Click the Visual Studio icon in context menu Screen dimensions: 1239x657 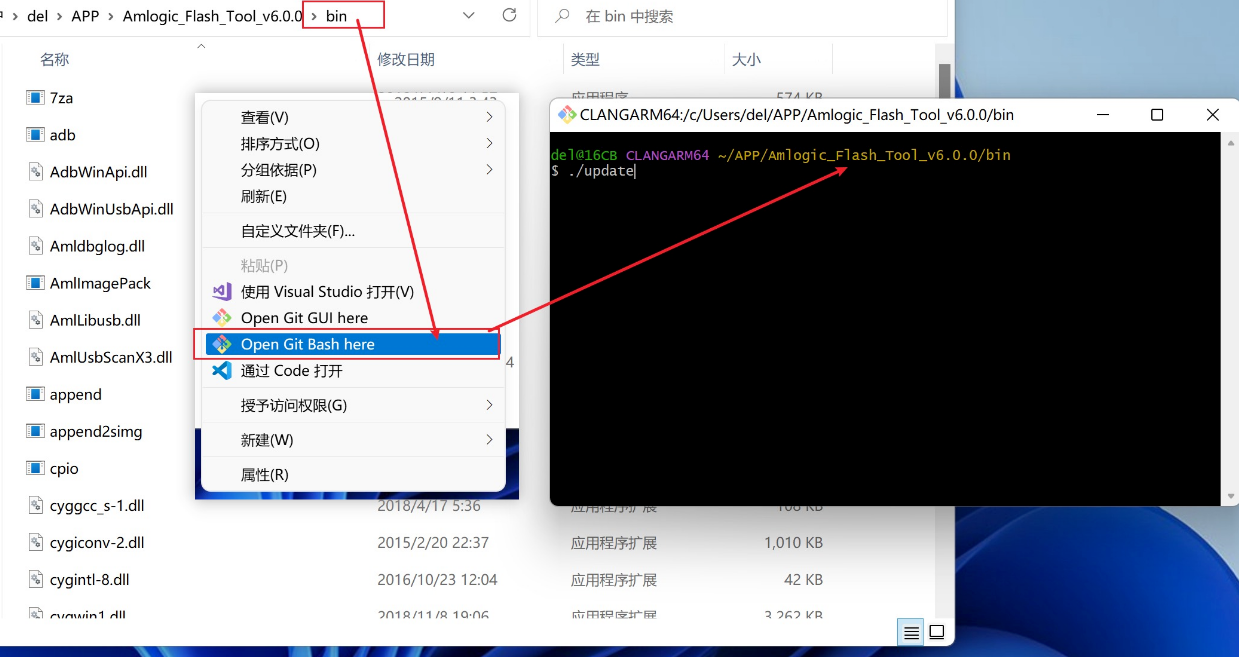coord(222,291)
